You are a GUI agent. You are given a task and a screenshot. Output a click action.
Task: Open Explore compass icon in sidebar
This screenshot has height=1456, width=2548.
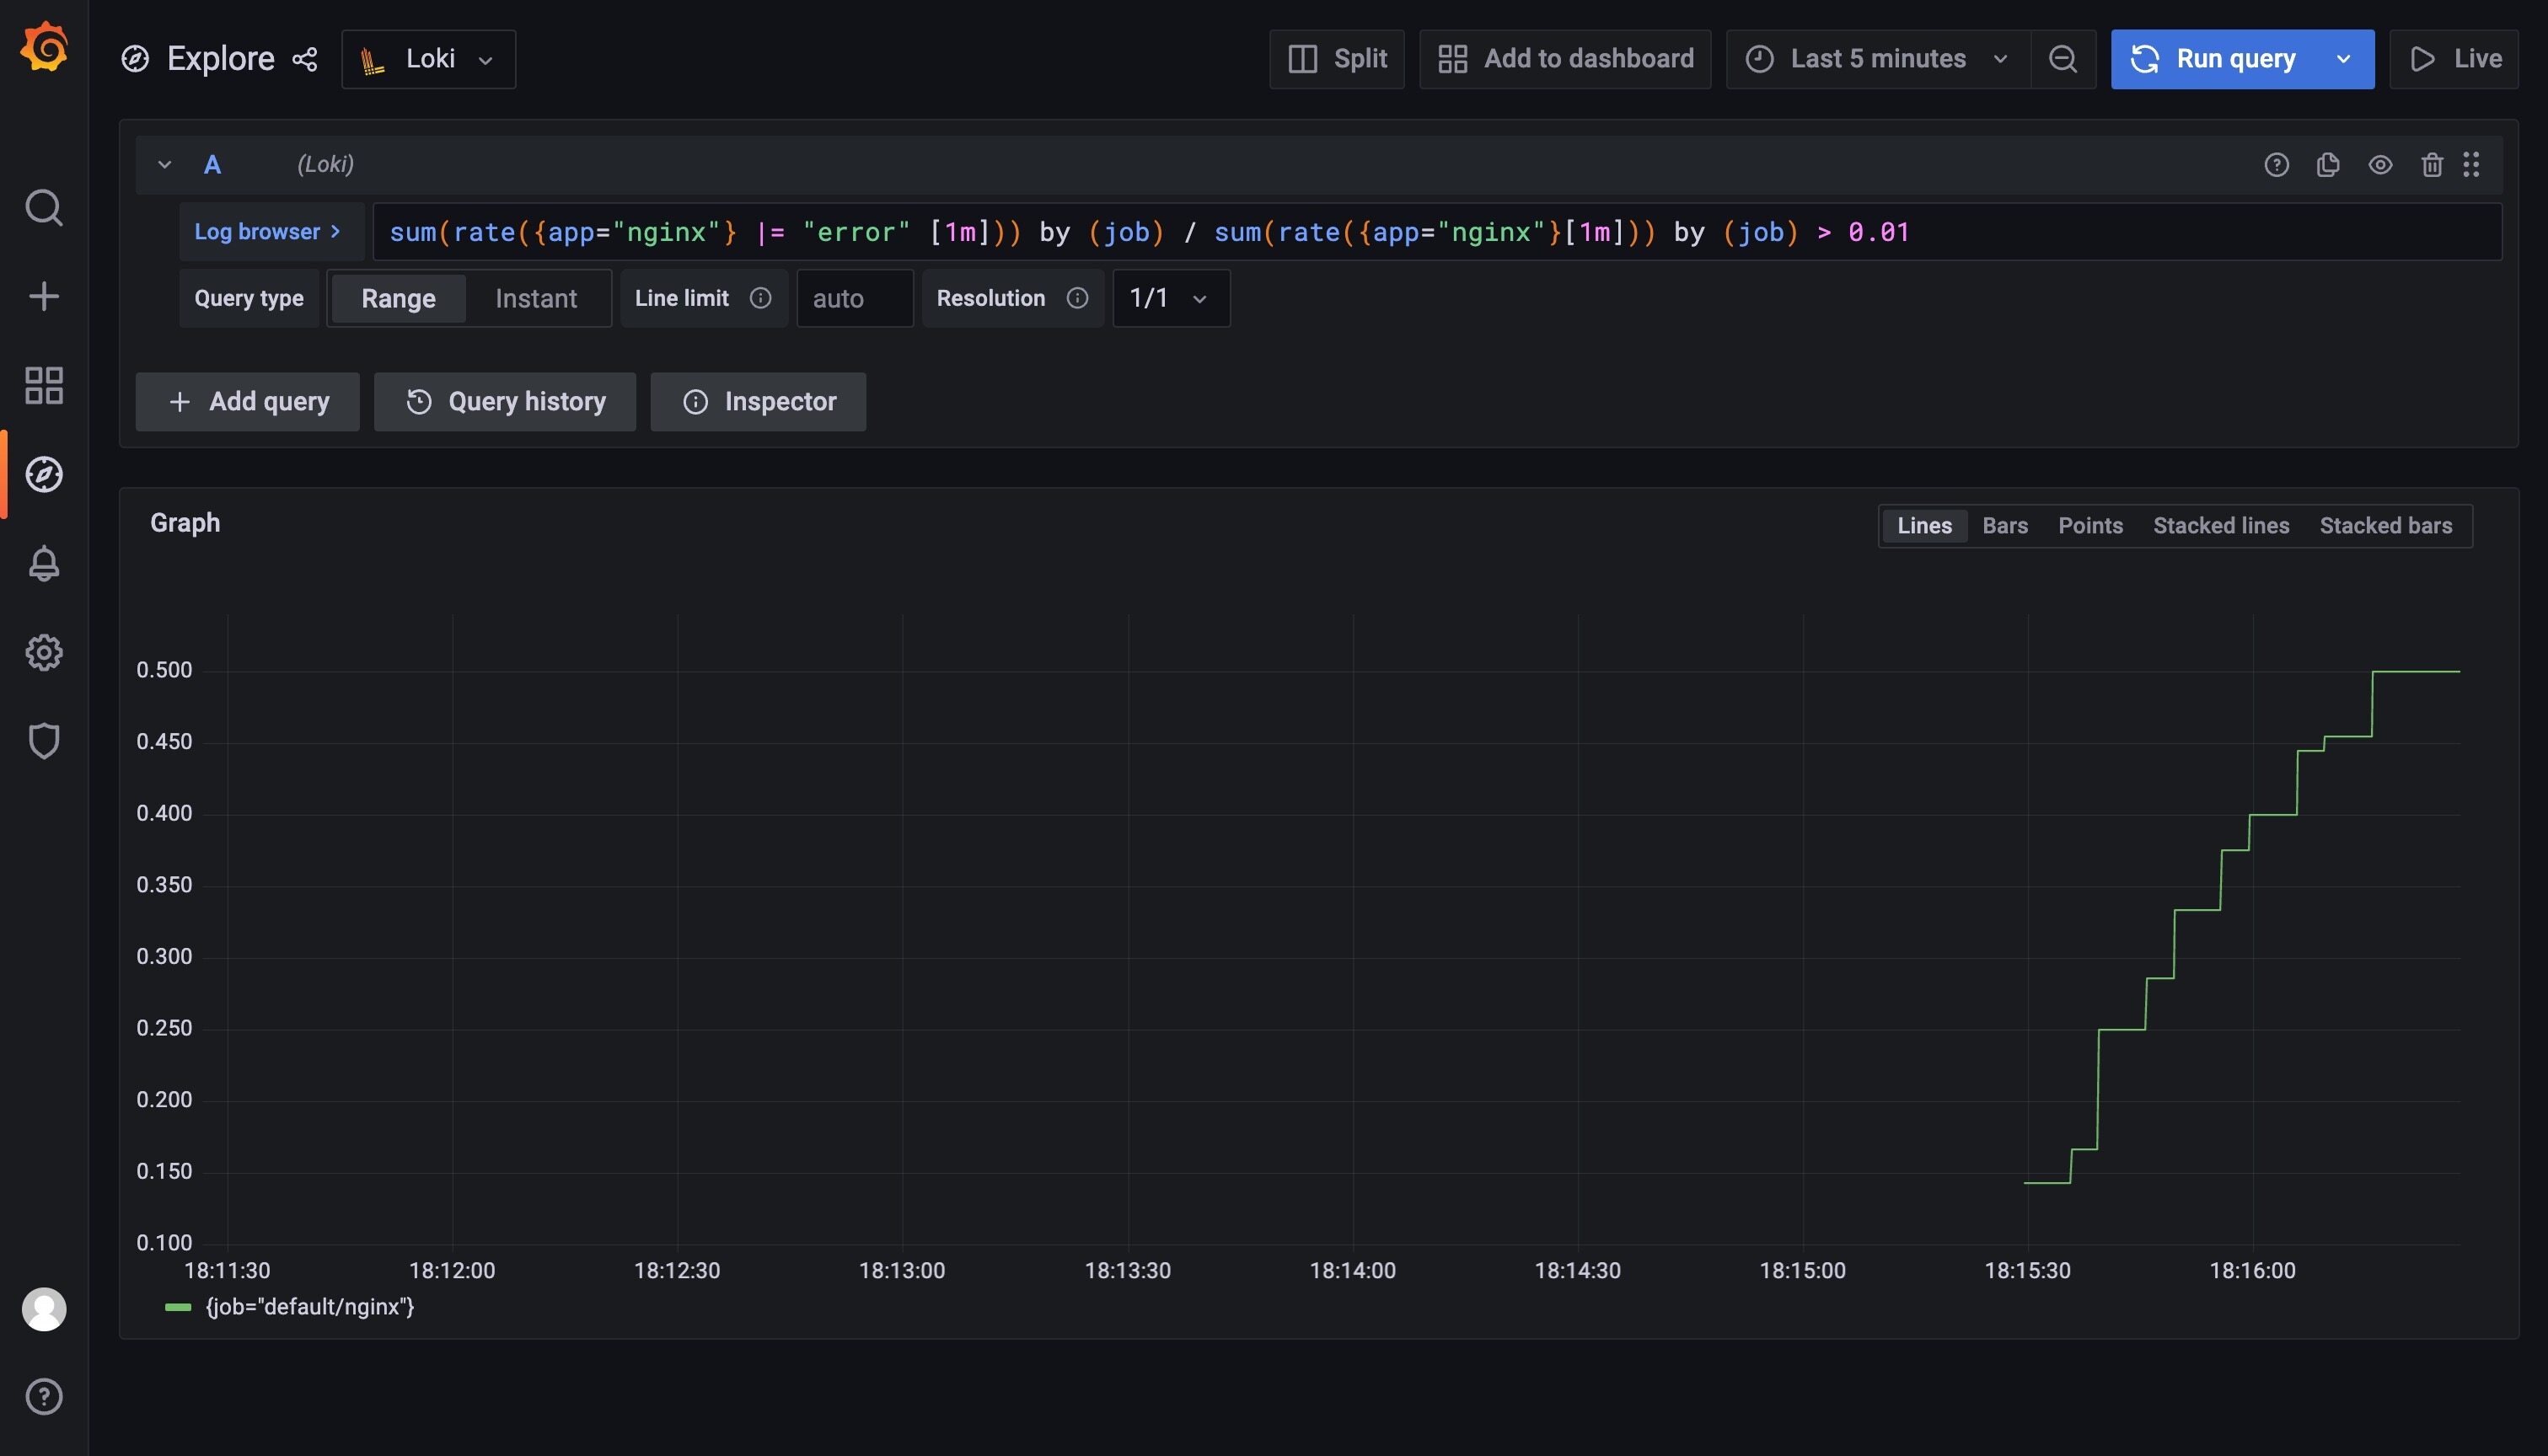[44, 474]
